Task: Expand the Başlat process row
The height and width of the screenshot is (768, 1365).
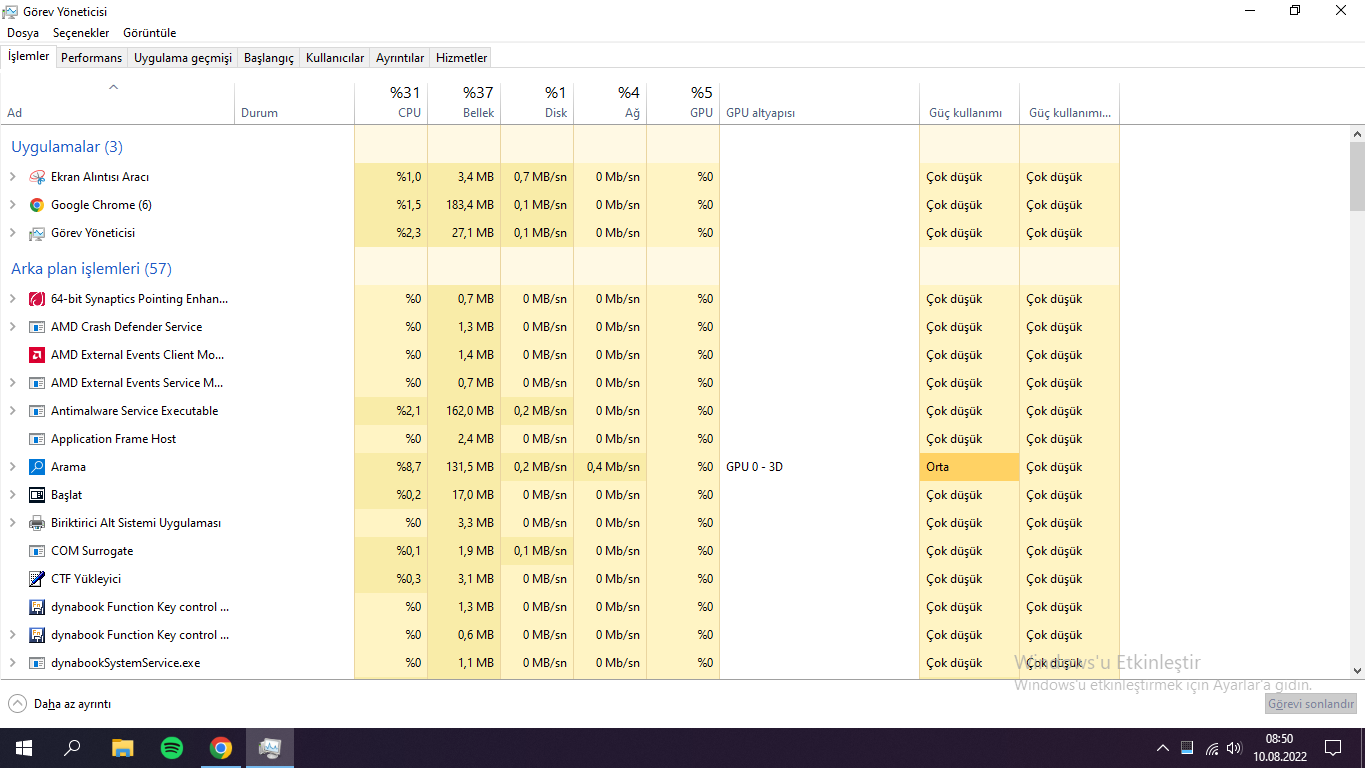Action: pyautogui.click(x=13, y=495)
